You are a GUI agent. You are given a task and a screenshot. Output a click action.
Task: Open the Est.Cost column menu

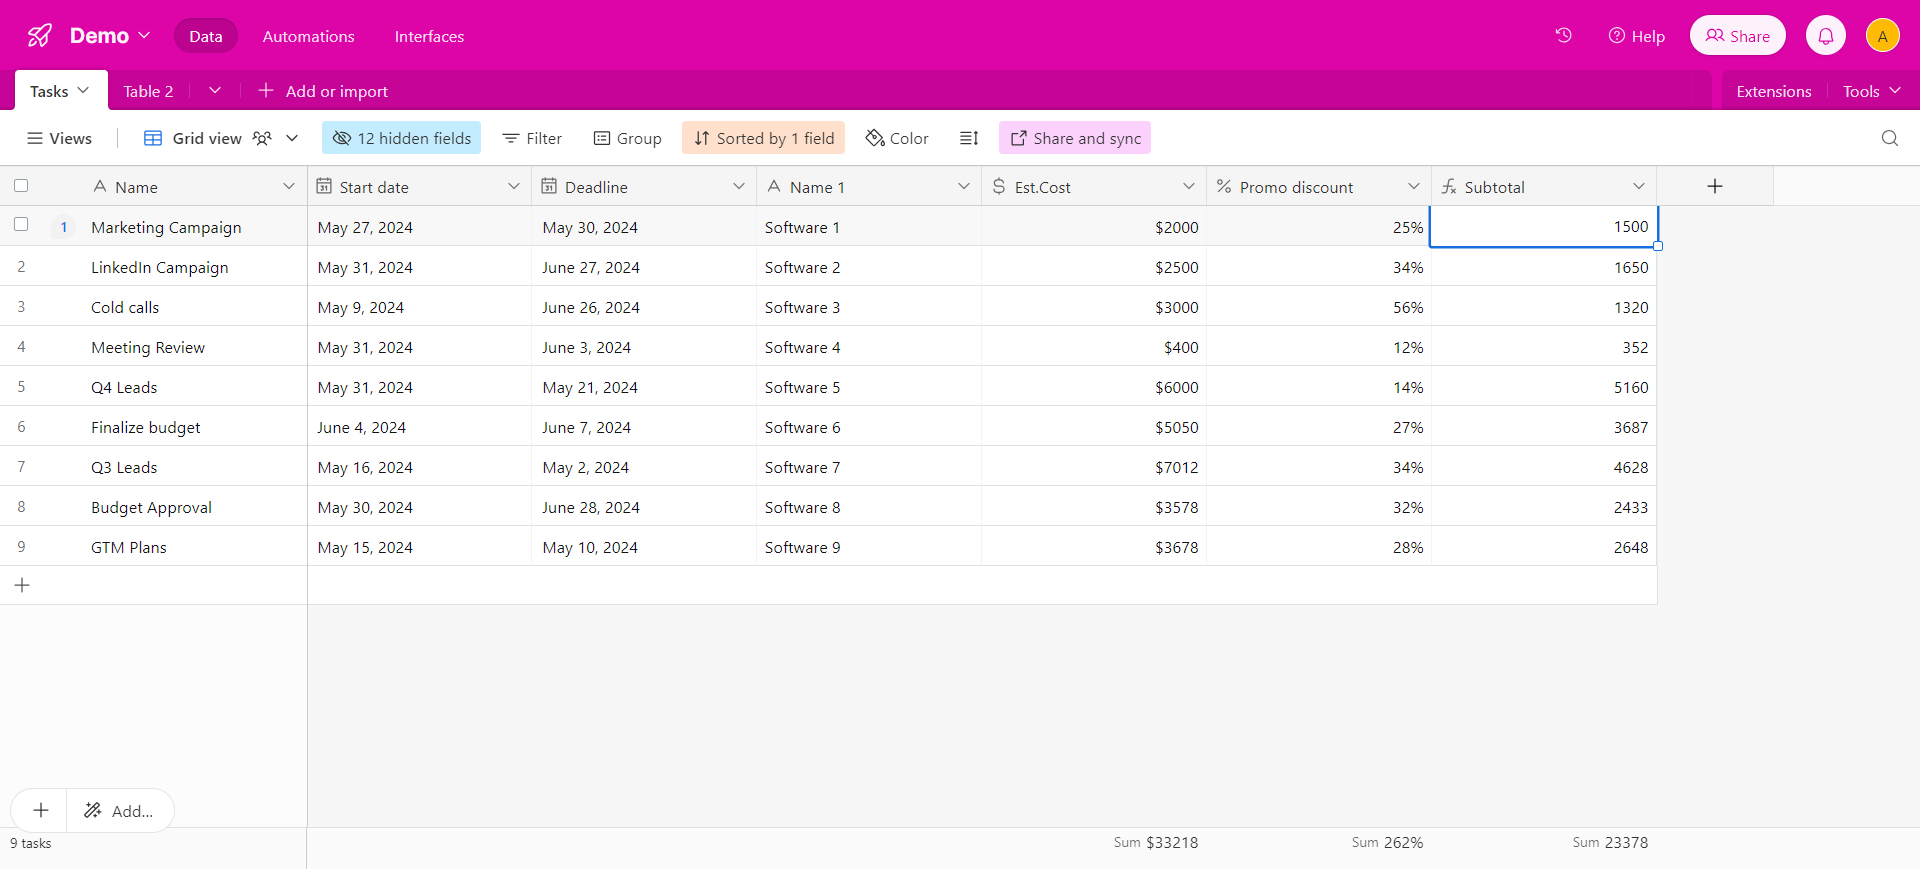click(1189, 186)
